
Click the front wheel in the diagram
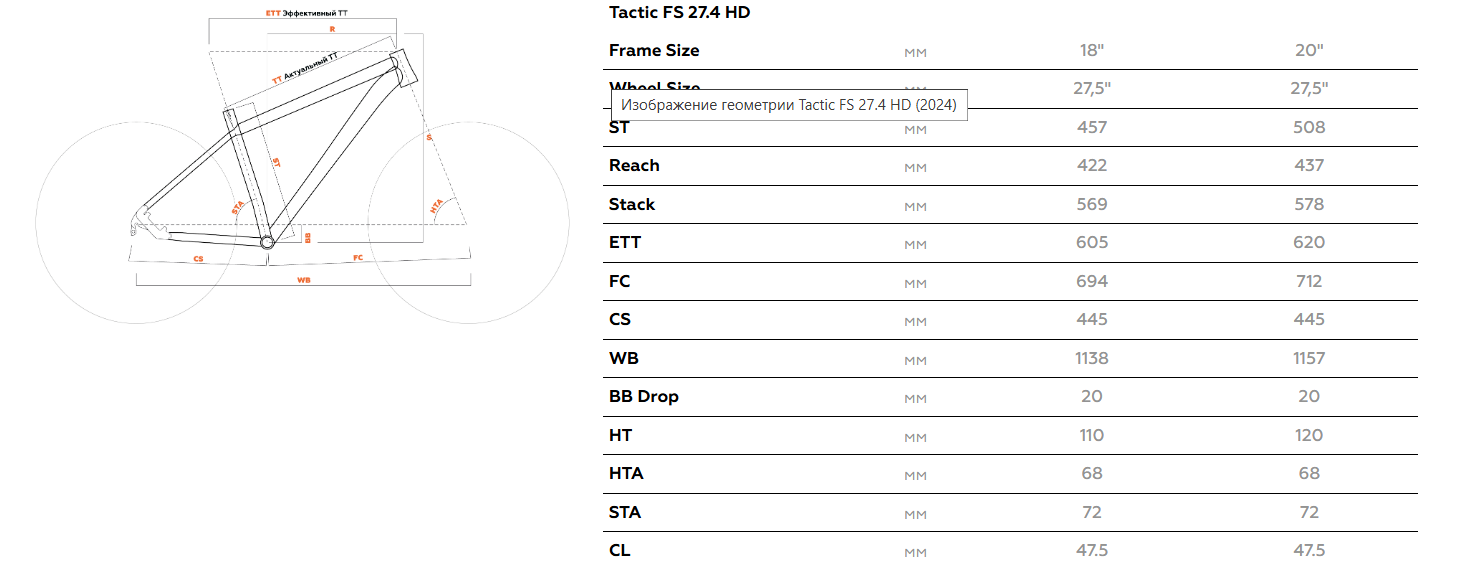pos(468,224)
